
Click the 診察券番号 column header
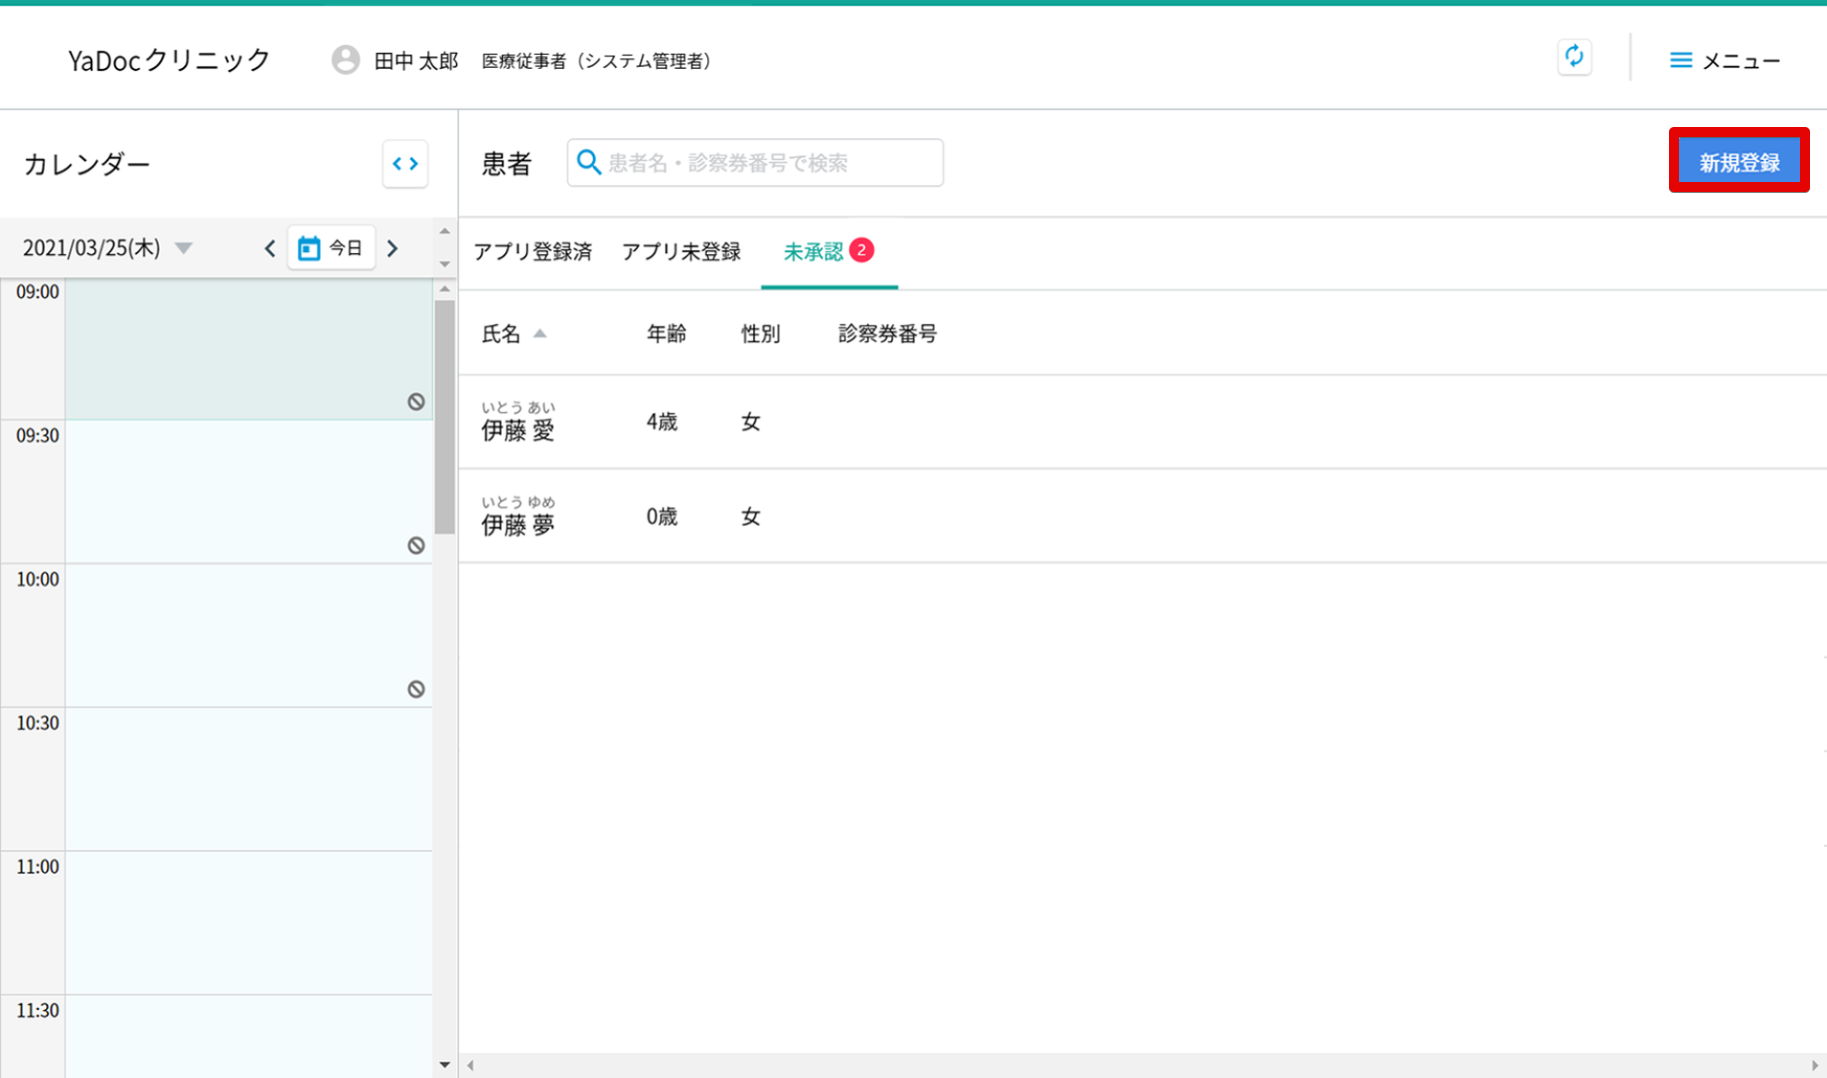(x=887, y=334)
